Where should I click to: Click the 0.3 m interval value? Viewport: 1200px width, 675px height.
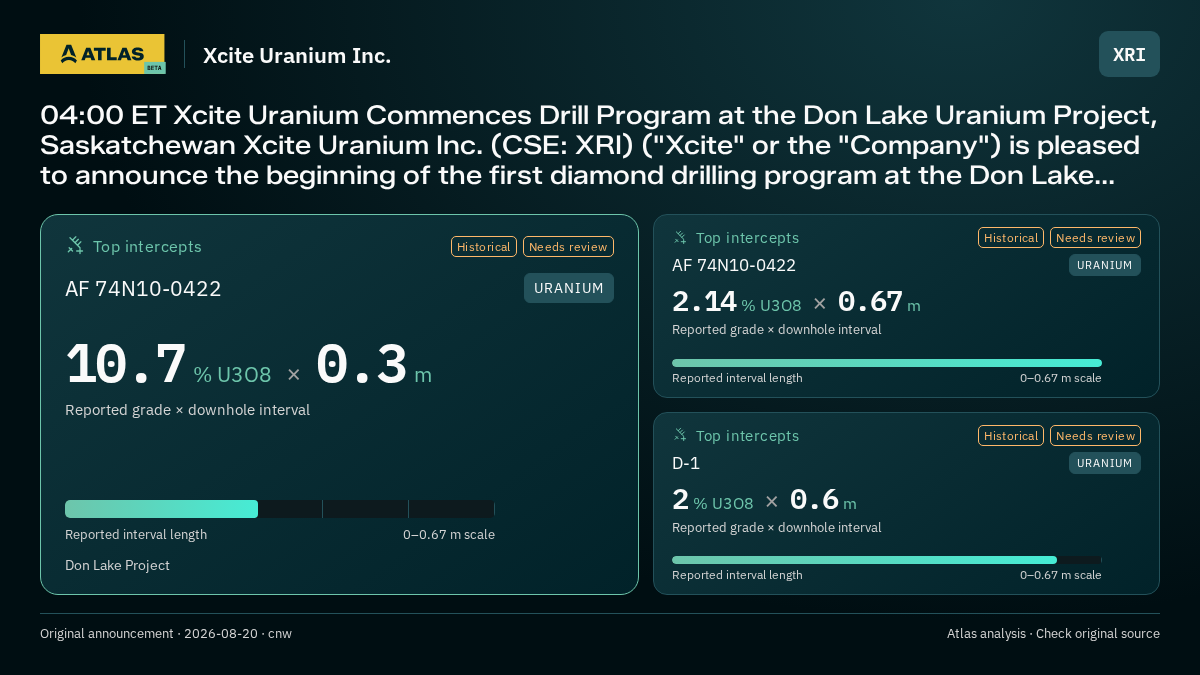pyautogui.click(x=374, y=365)
